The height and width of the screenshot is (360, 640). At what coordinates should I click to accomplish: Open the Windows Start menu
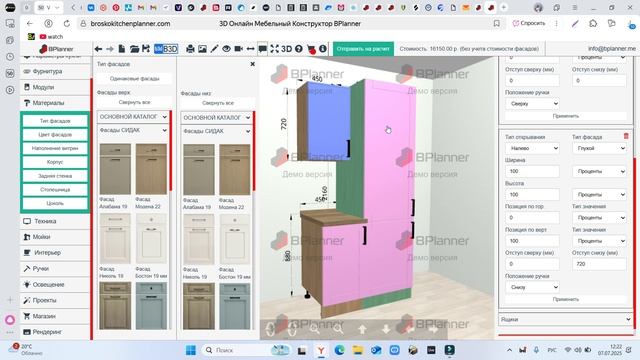(191, 350)
